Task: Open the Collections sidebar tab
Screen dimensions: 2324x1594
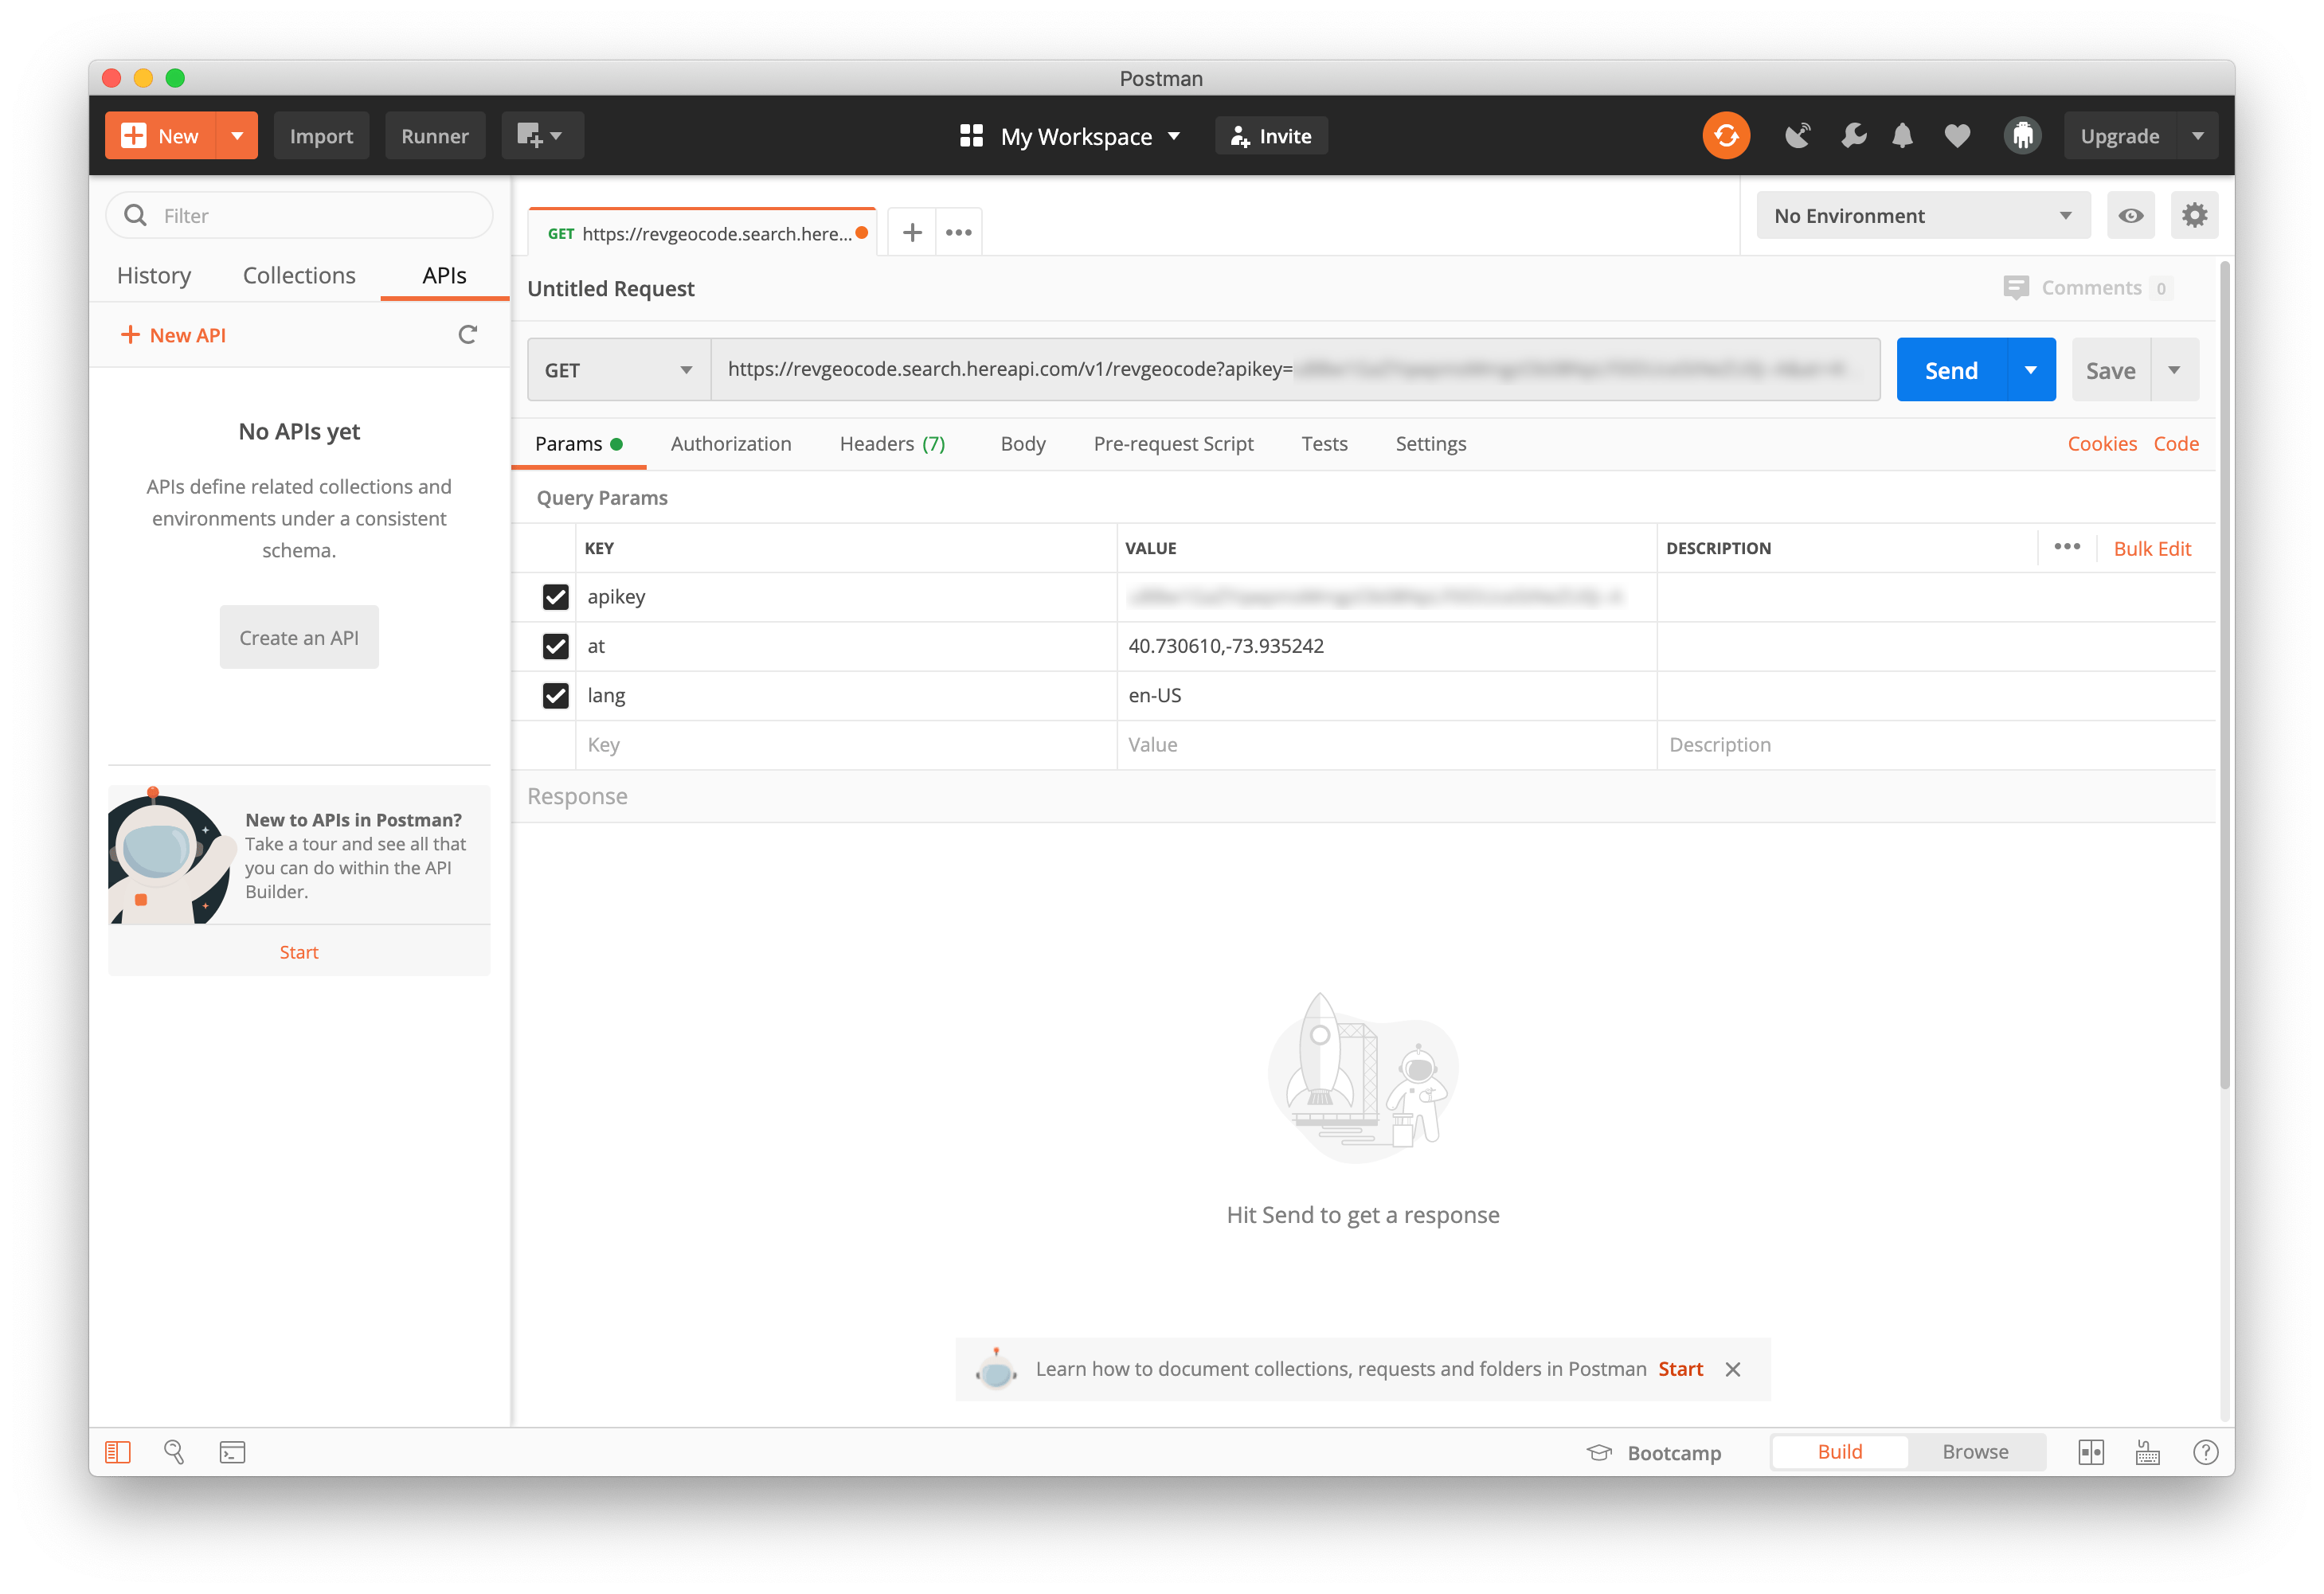Action: coord(299,276)
